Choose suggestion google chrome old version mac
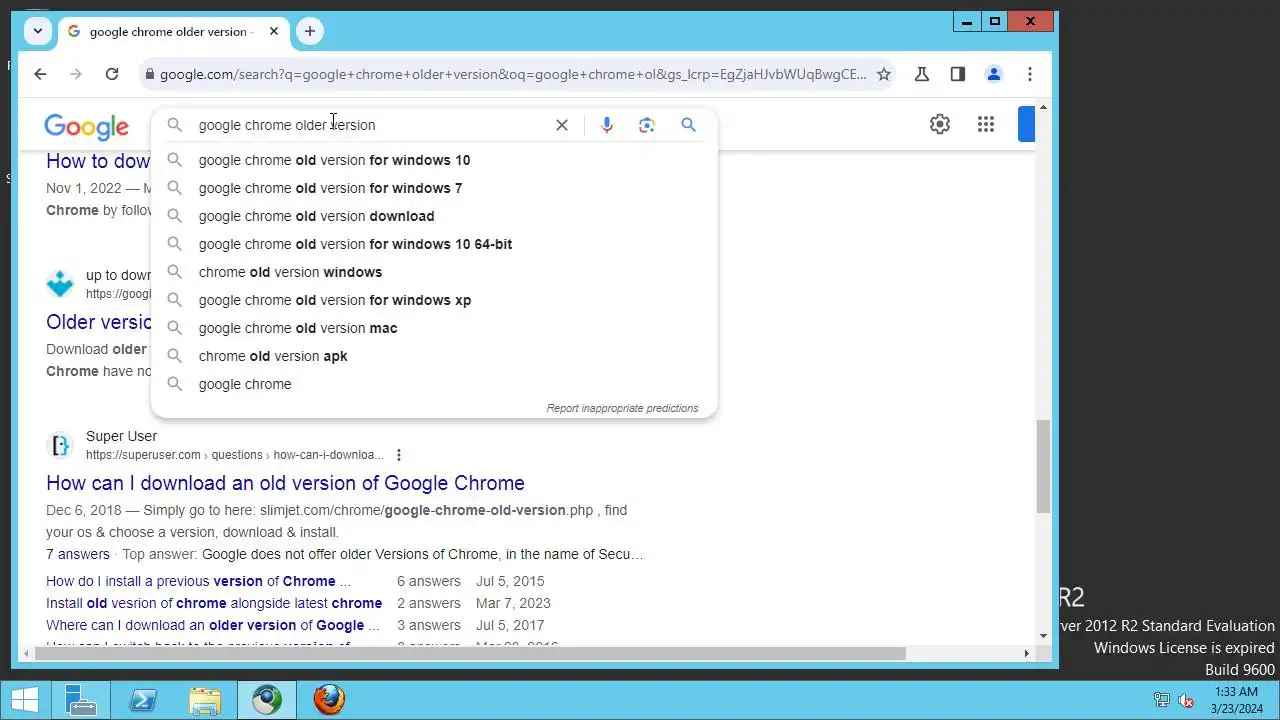Viewport: 1280px width, 720px height. [434, 328]
